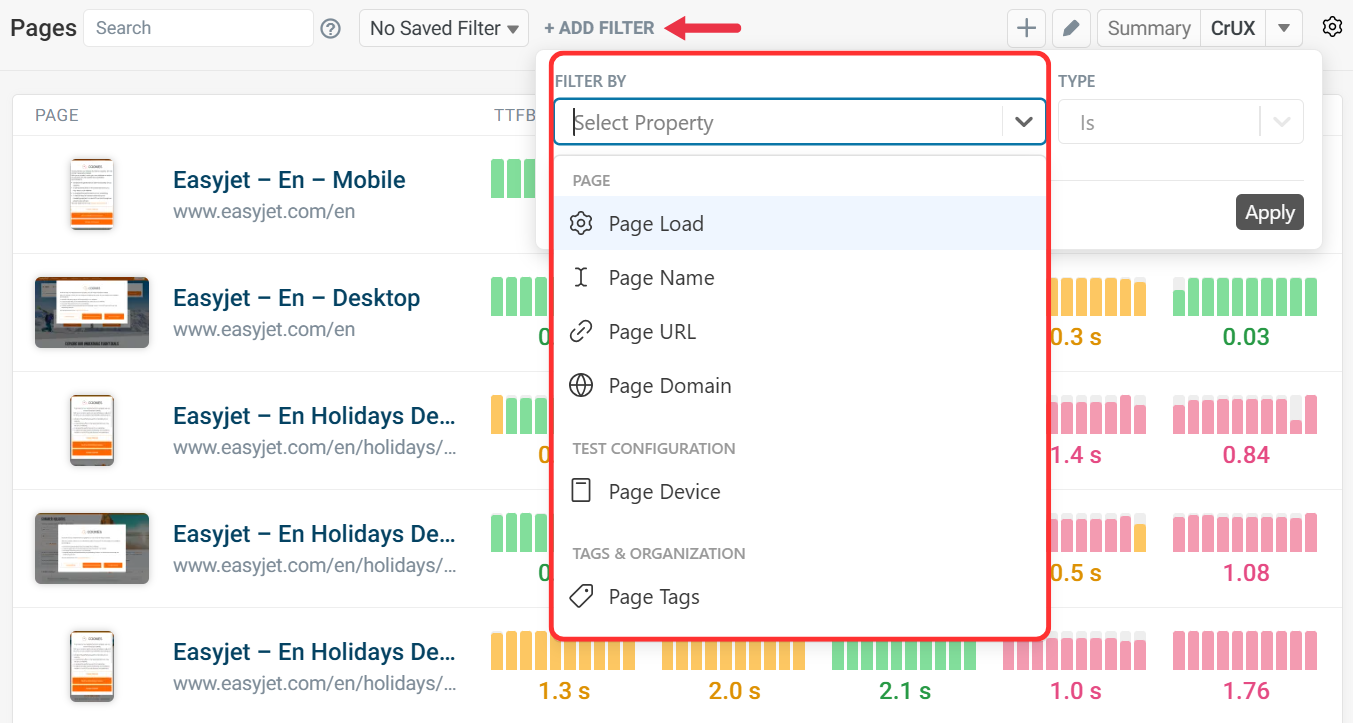Select Page Load gear icon option
Image resolution: width=1353 pixels, height=723 pixels.
click(x=581, y=224)
